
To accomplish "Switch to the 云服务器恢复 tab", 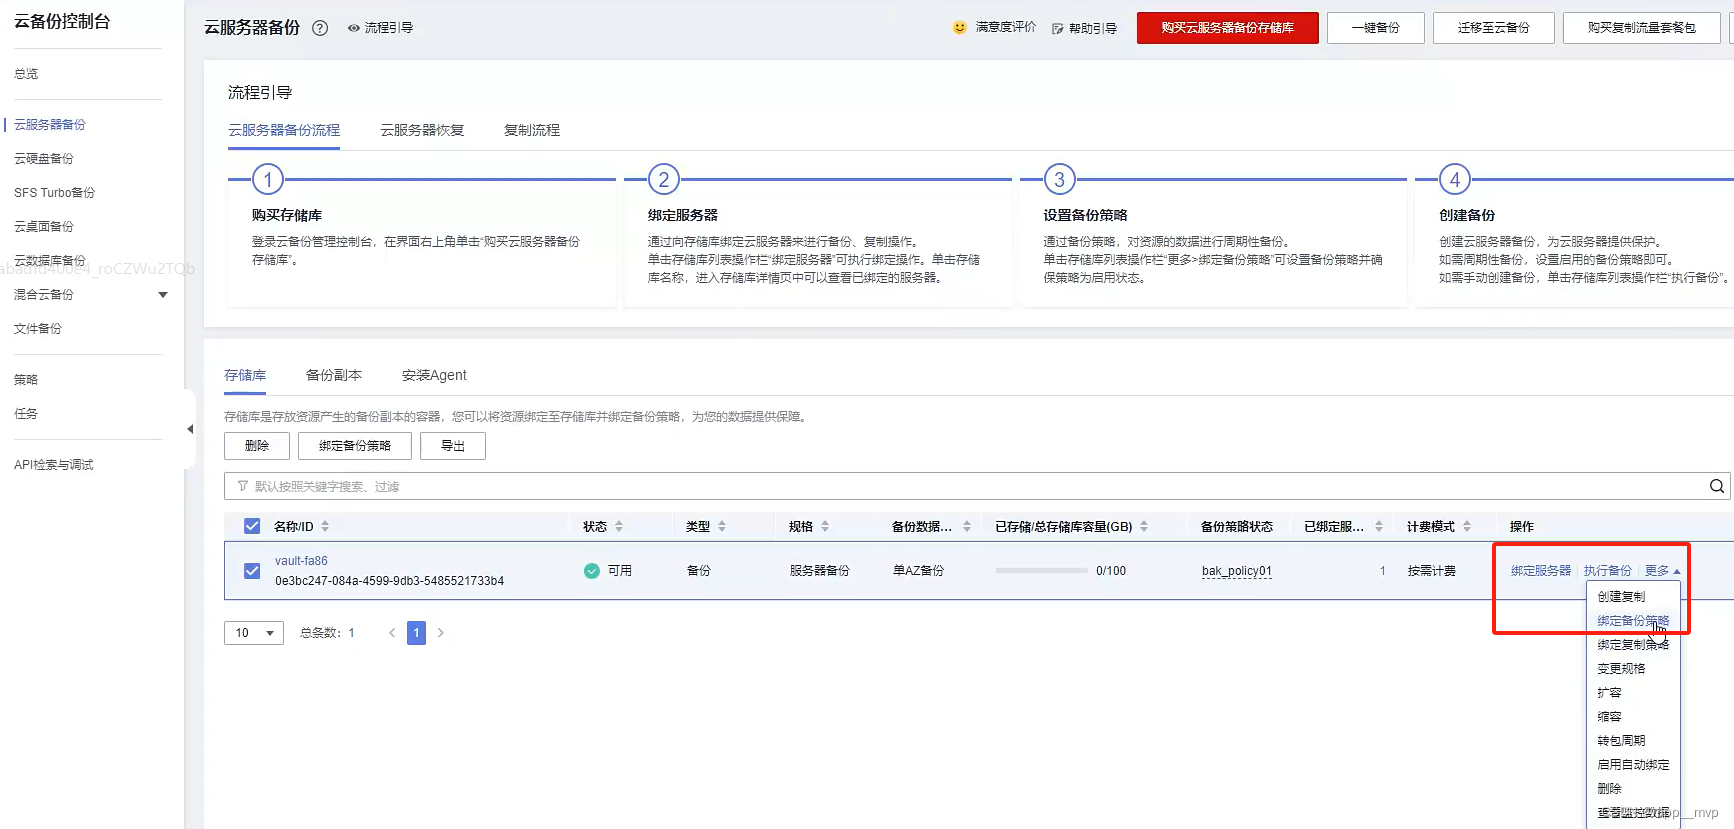I will 422,130.
